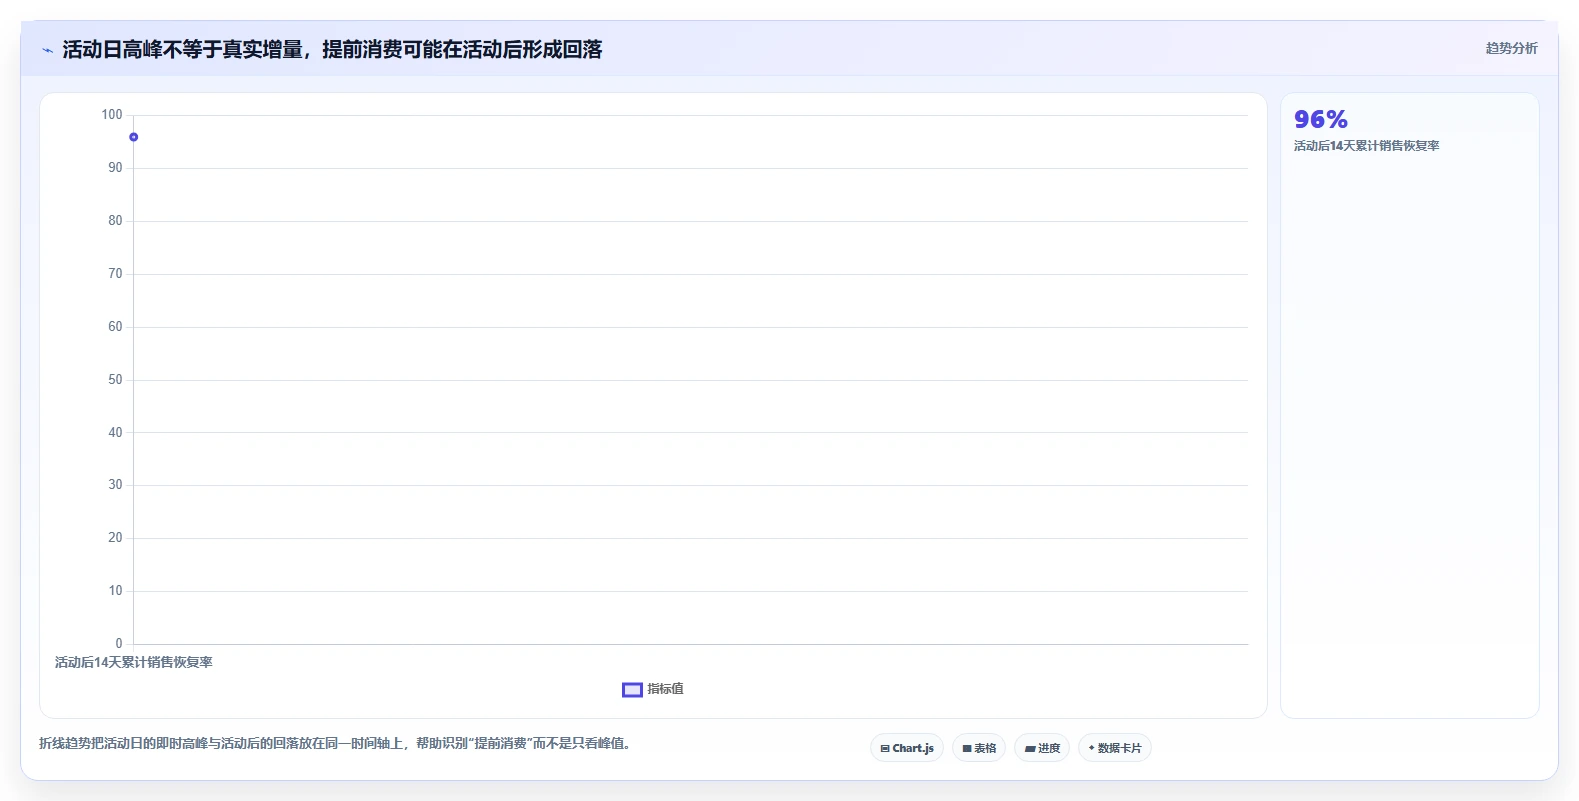
Task: Click the 进度 tag icon
Action: point(1030,748)
